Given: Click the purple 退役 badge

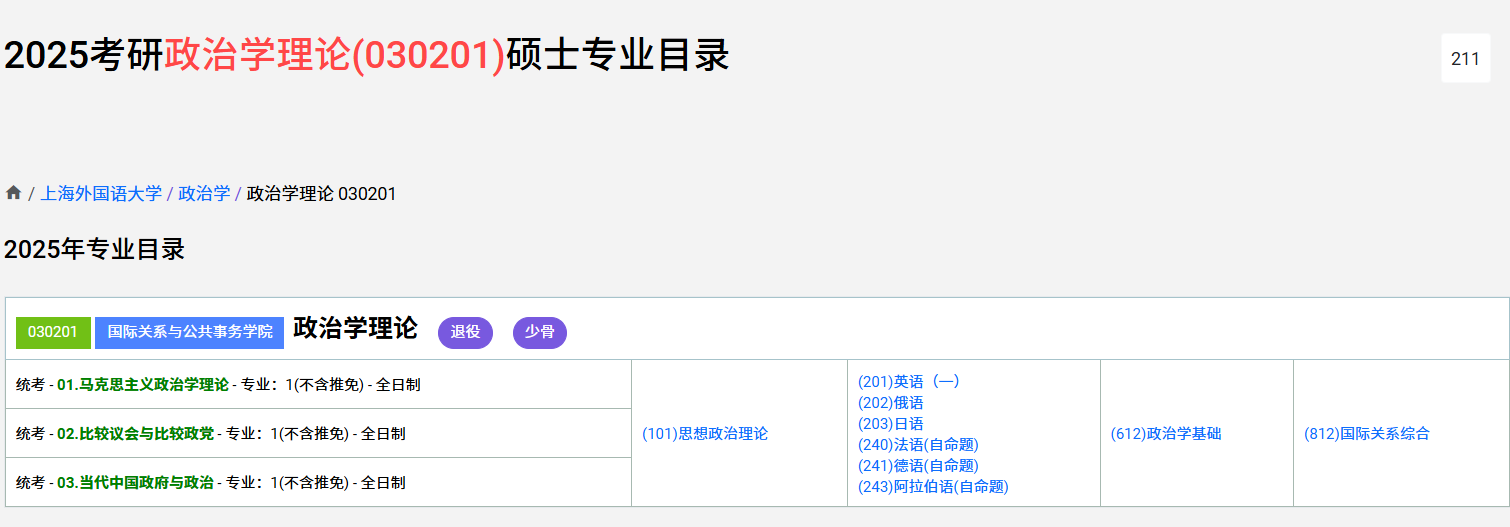Looking at the screenshot, I should point(465,332).
